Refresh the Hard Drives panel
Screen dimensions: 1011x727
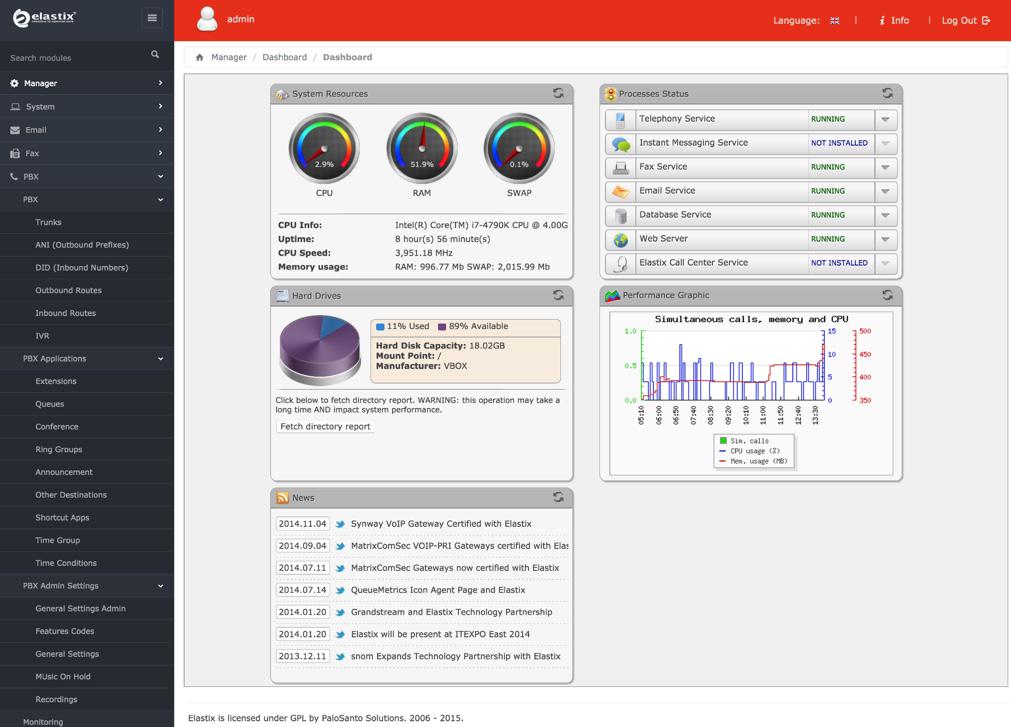click(558, 295)
